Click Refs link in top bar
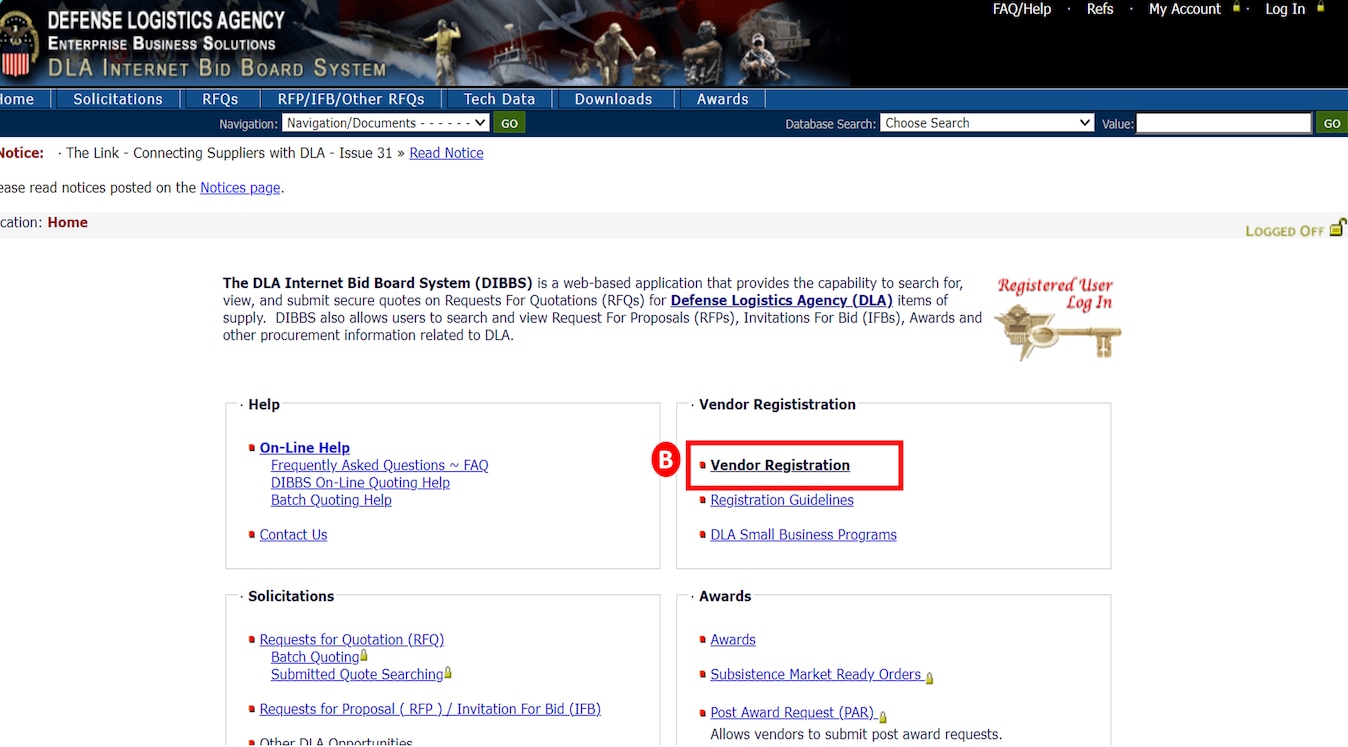Viewport: 1348px width, 747px height. [x=1100, y=9]
